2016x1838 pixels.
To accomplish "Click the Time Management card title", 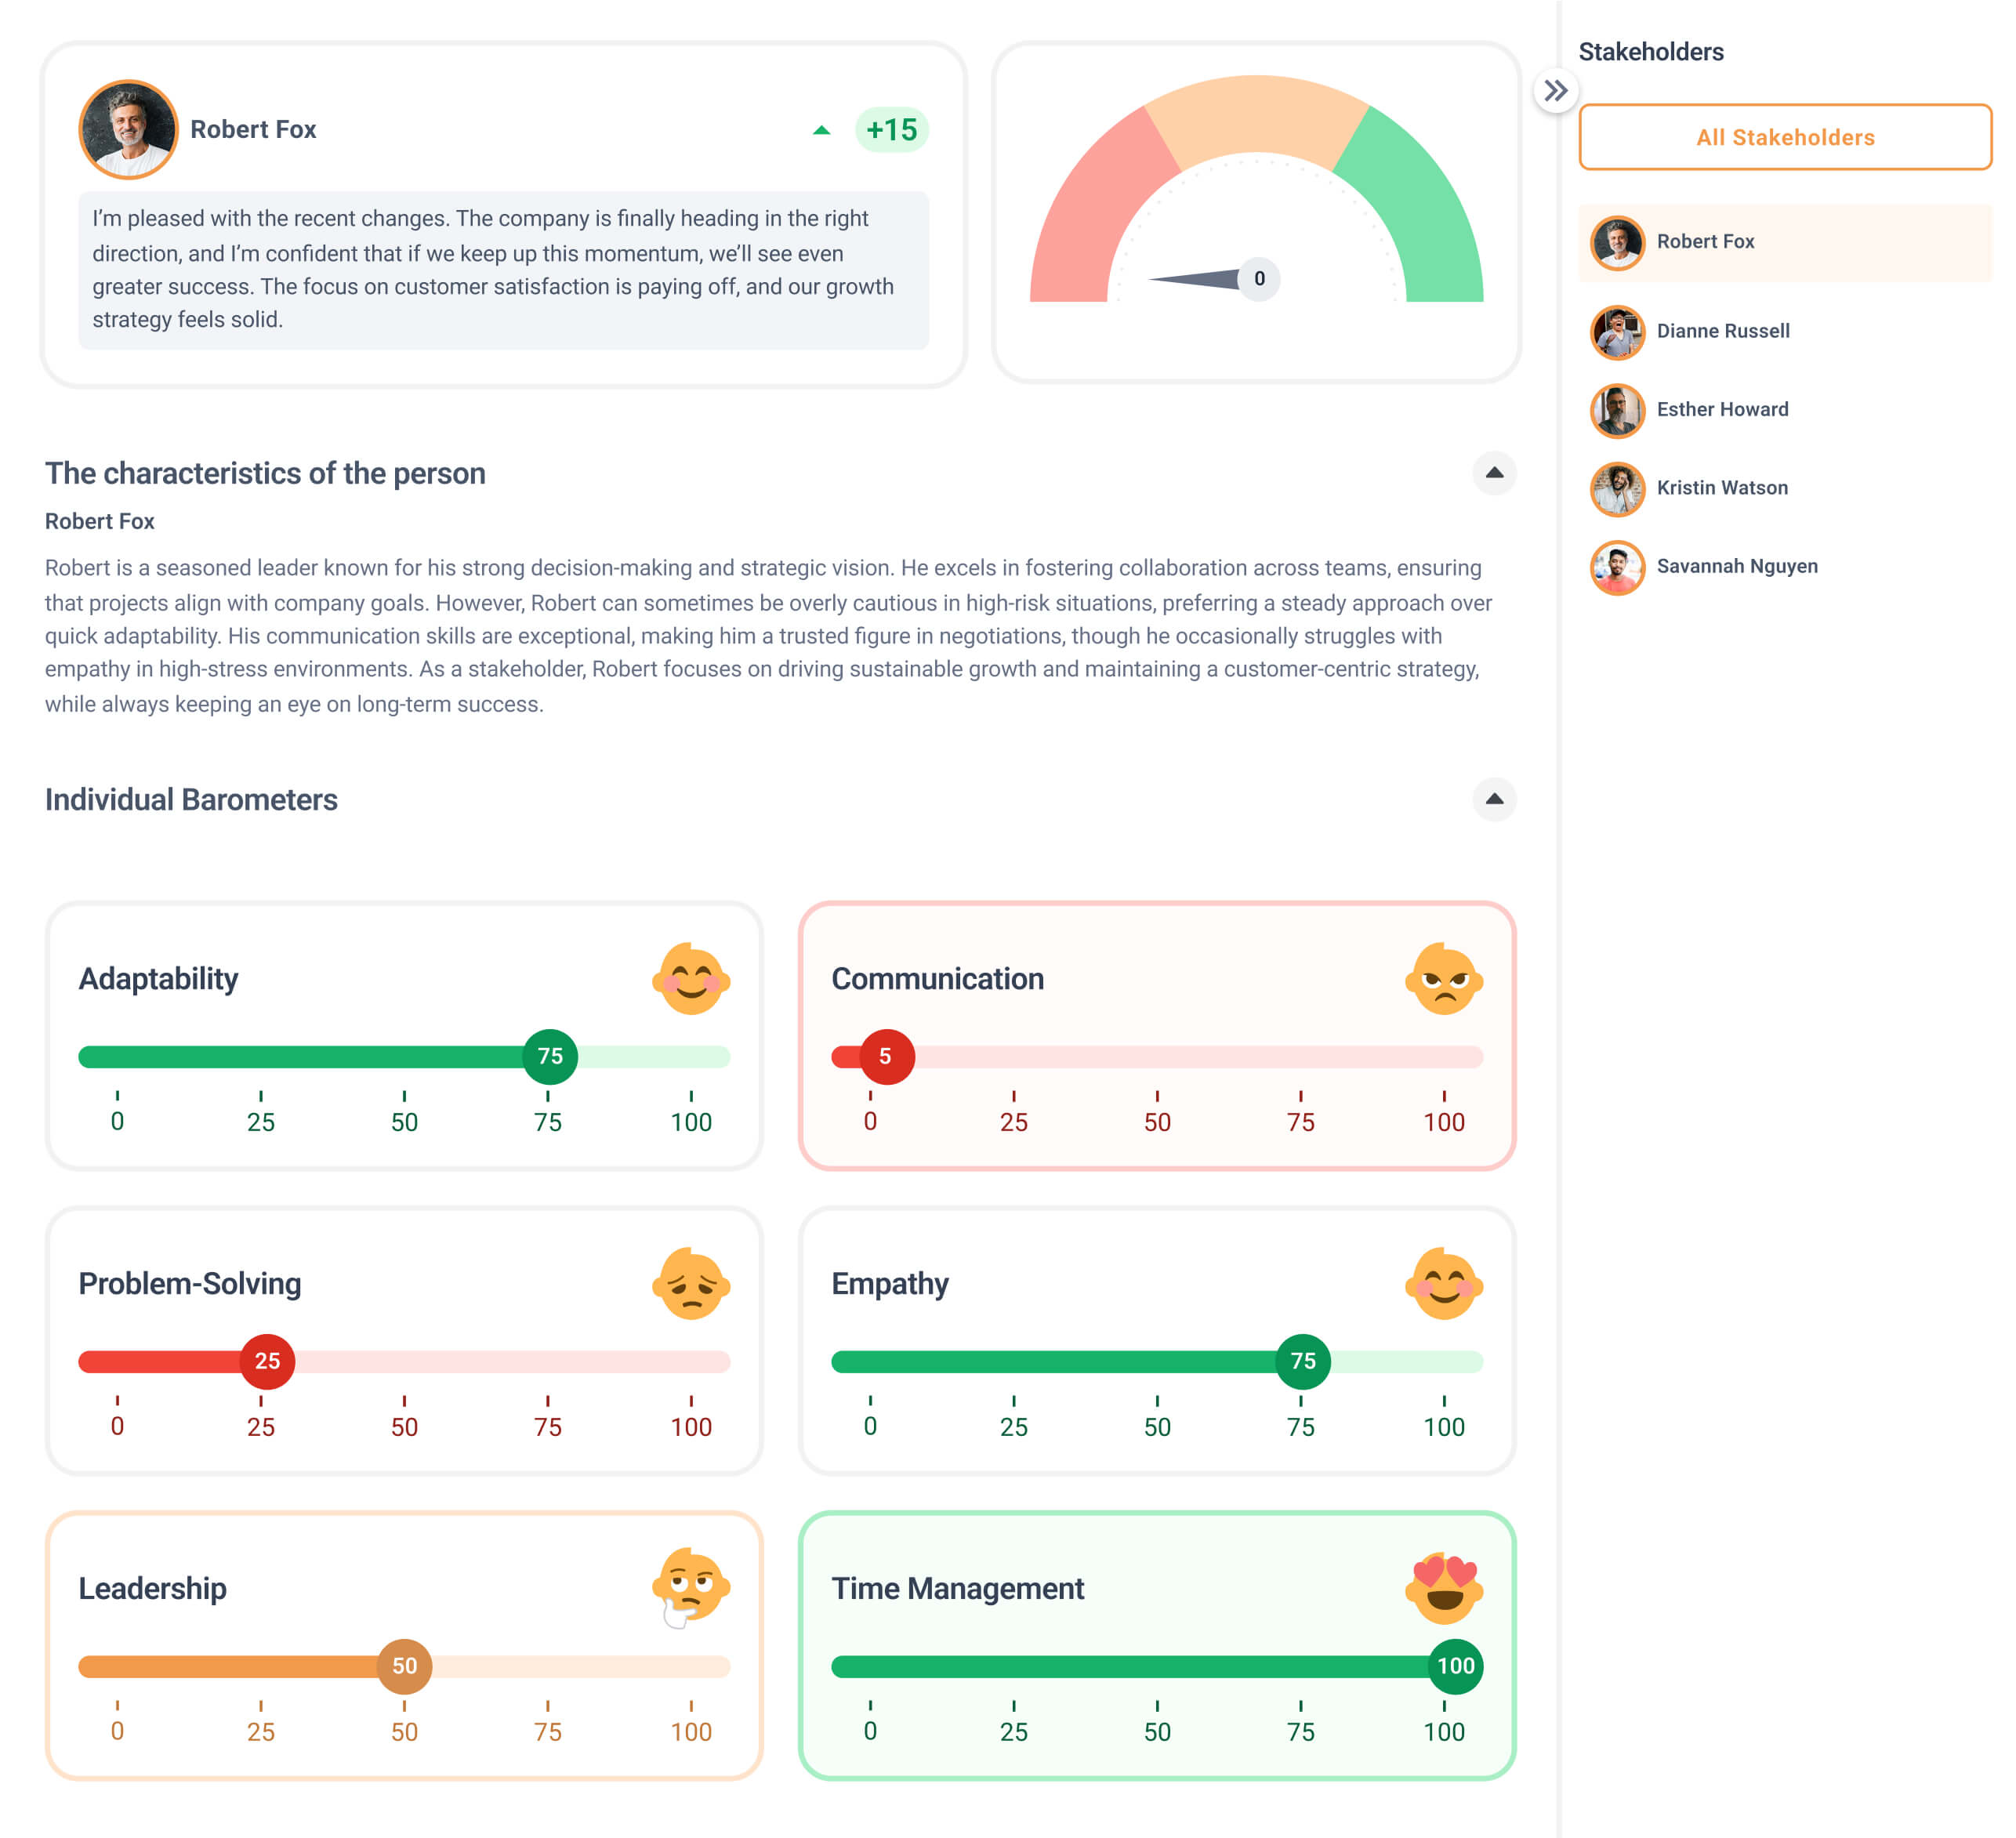I will point(957,1589).
